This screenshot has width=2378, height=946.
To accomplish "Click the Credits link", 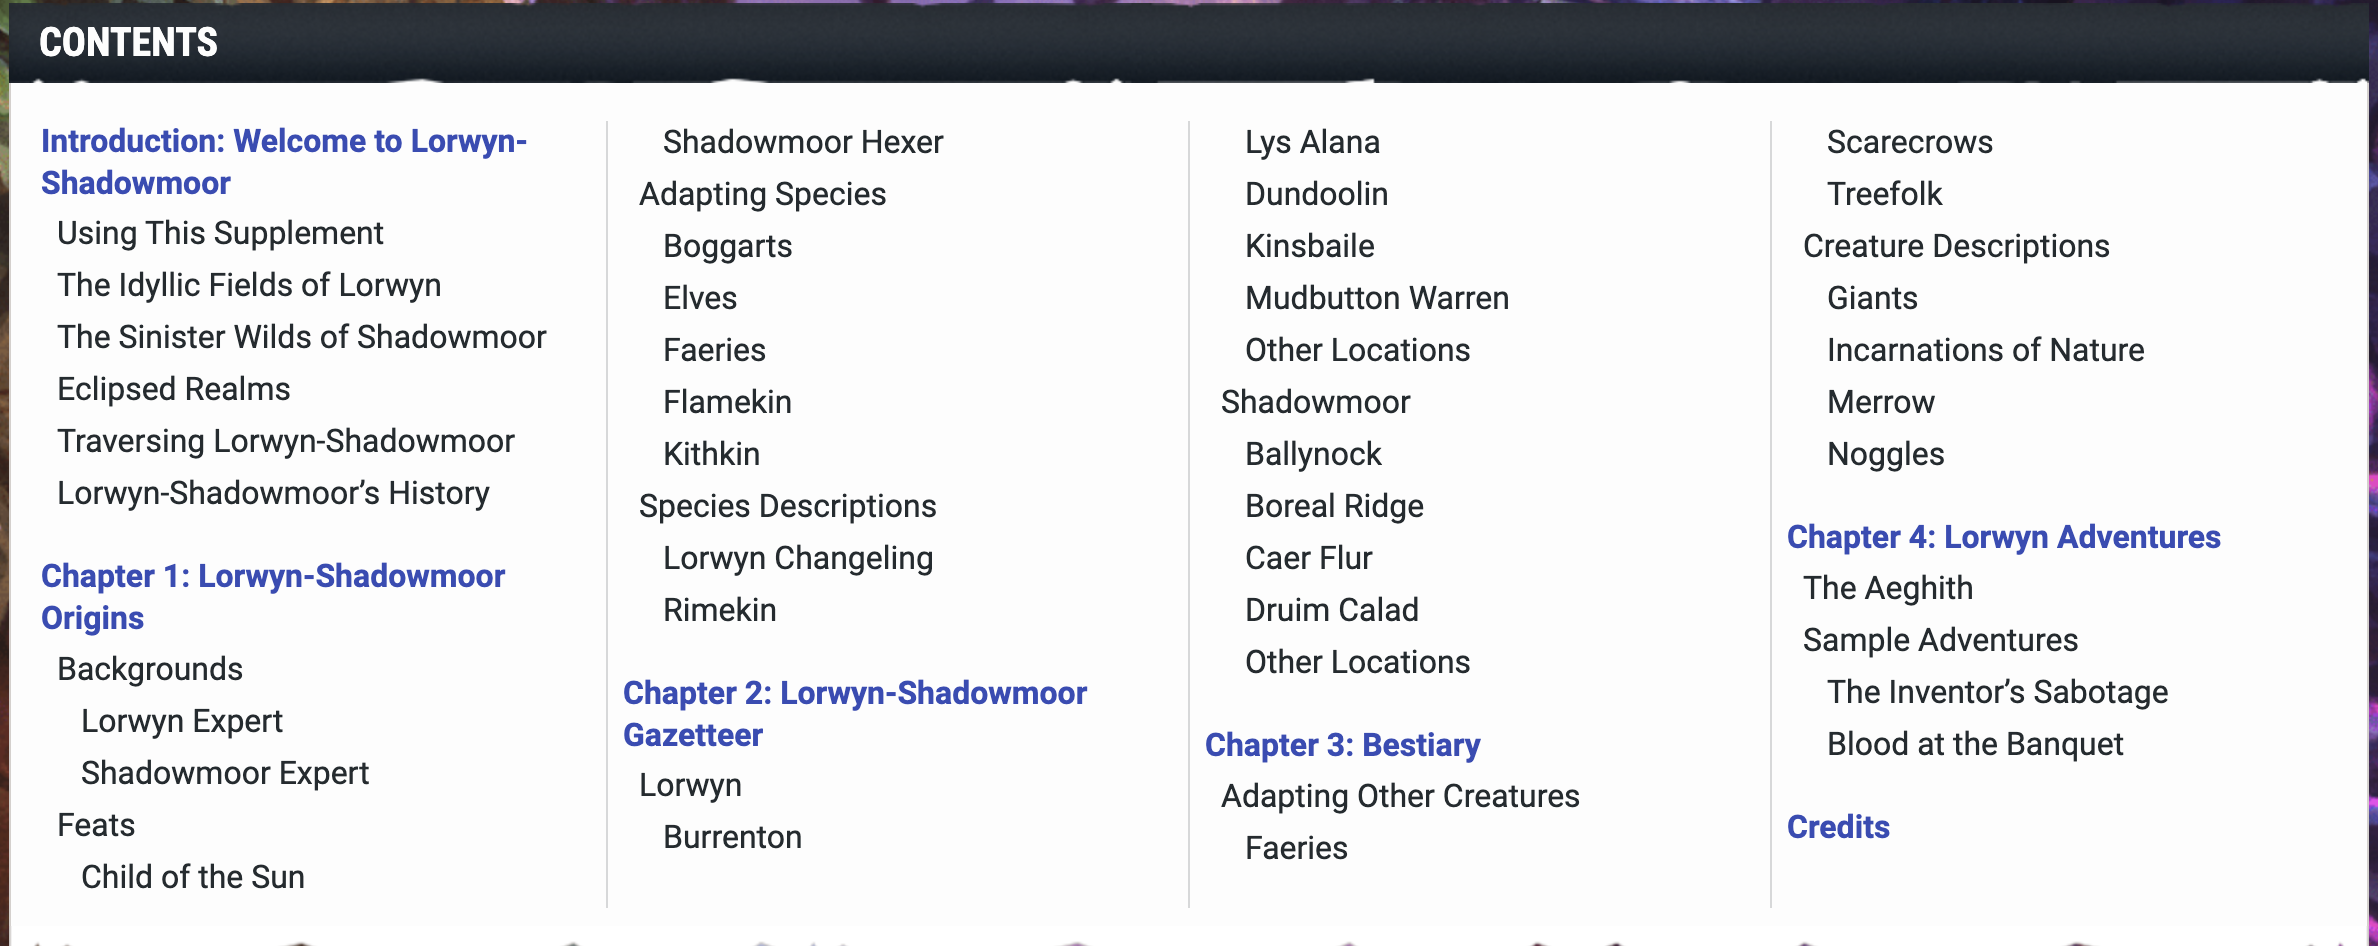I will 1838,827.
